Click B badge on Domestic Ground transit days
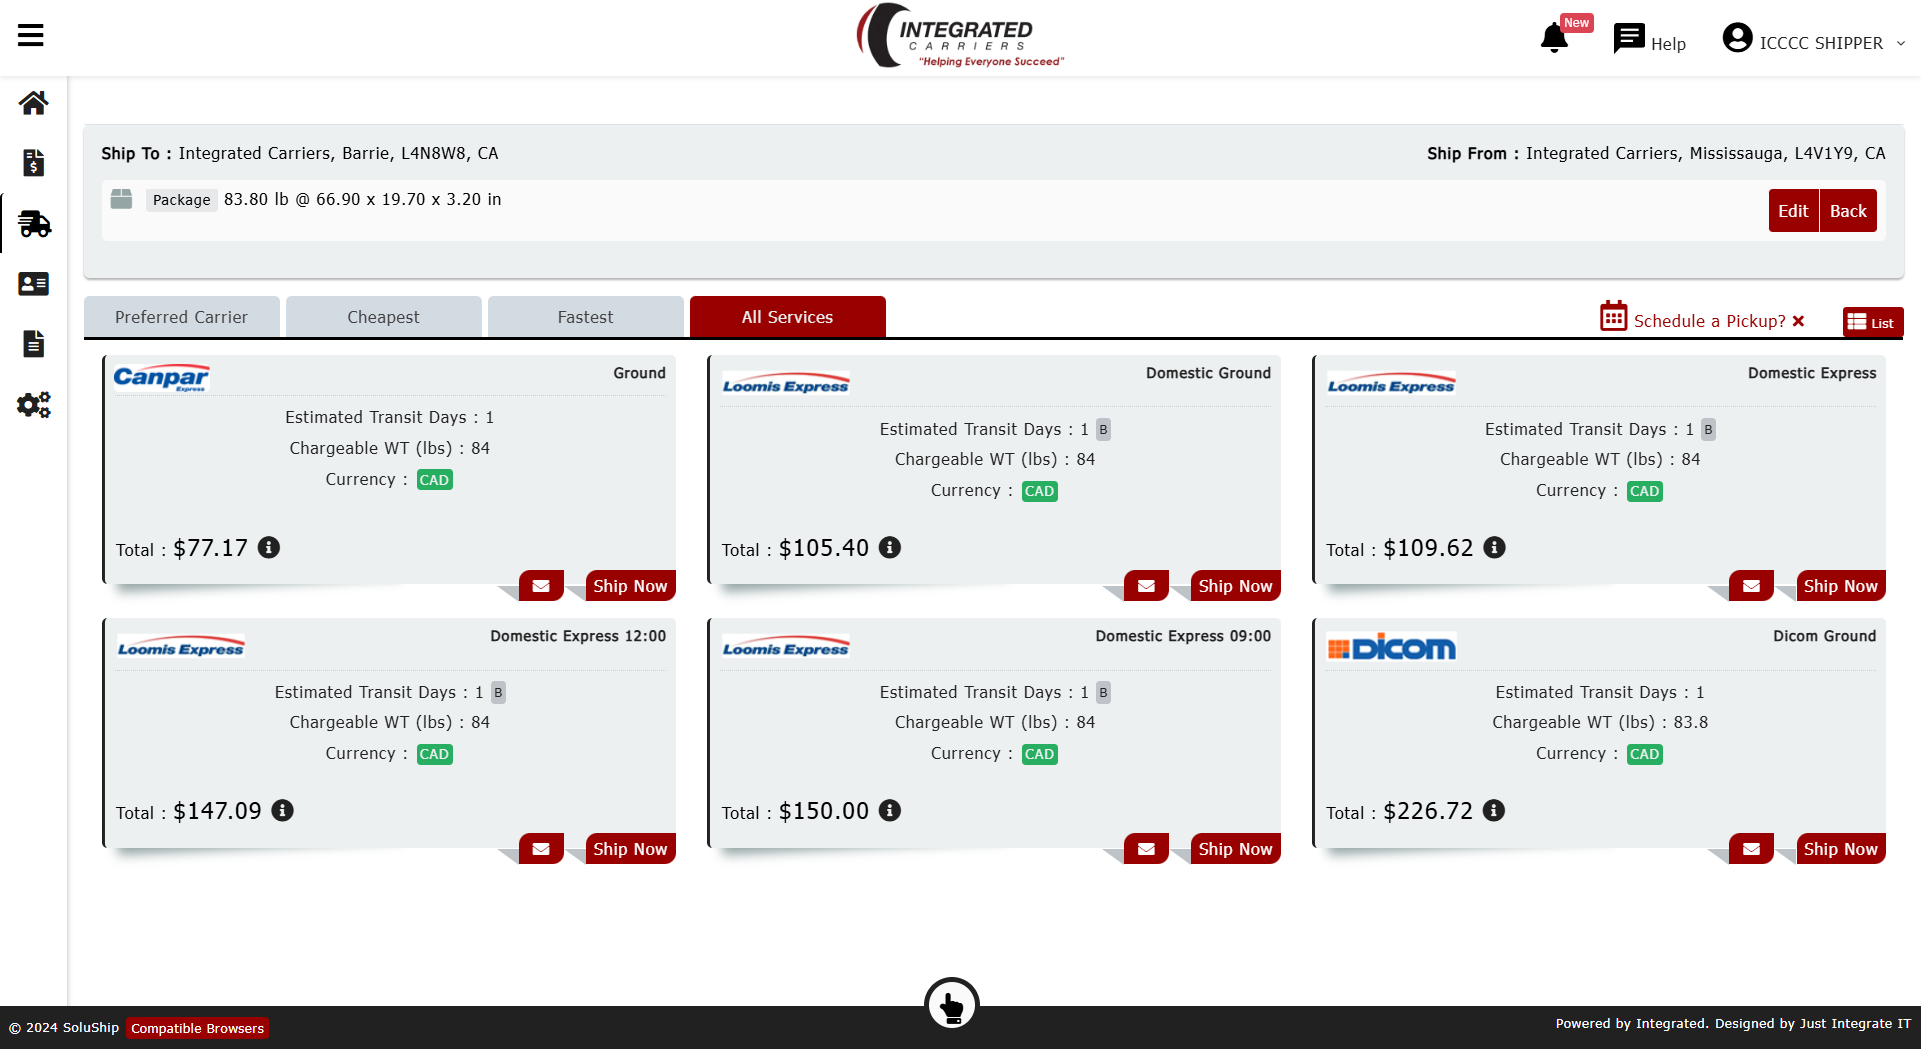1921x1049 pixels. 1103,429
